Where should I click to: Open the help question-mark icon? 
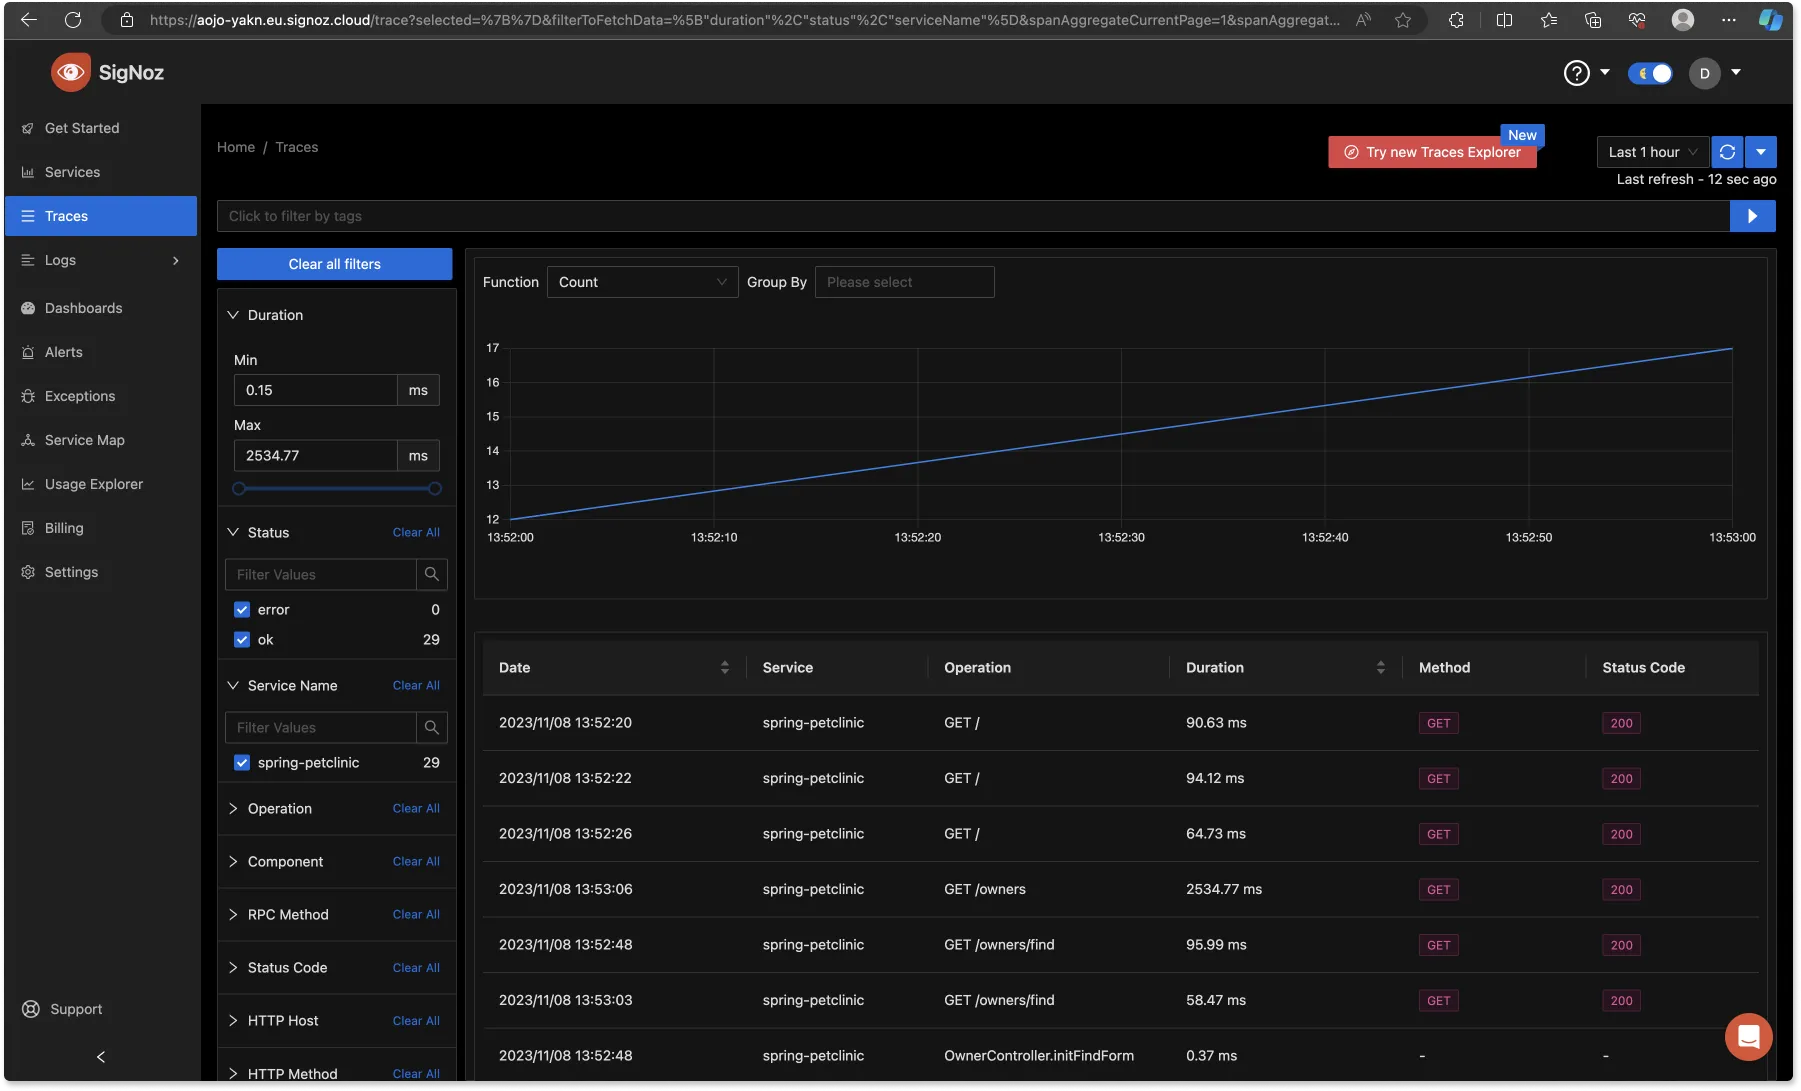click(x=1576, y=73)
